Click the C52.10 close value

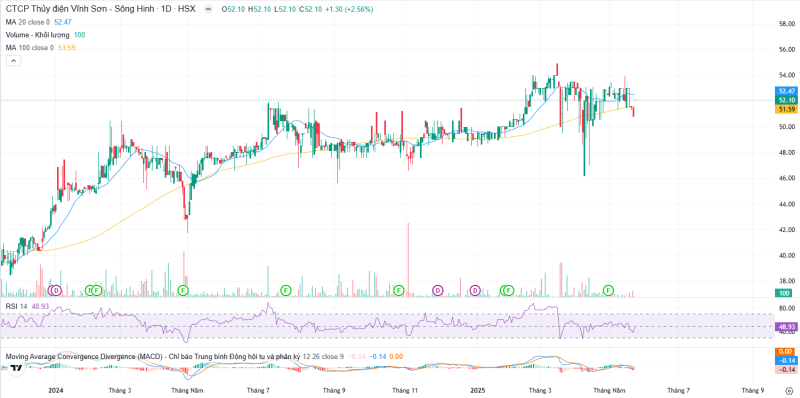pyautogui.click(x=309, y=10)
